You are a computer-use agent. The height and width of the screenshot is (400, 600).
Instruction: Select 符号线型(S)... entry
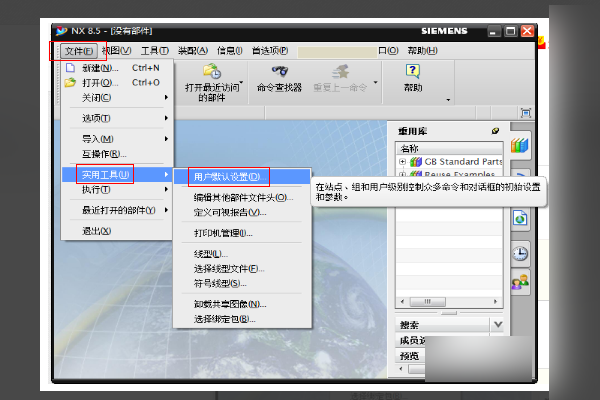[242, 284]
